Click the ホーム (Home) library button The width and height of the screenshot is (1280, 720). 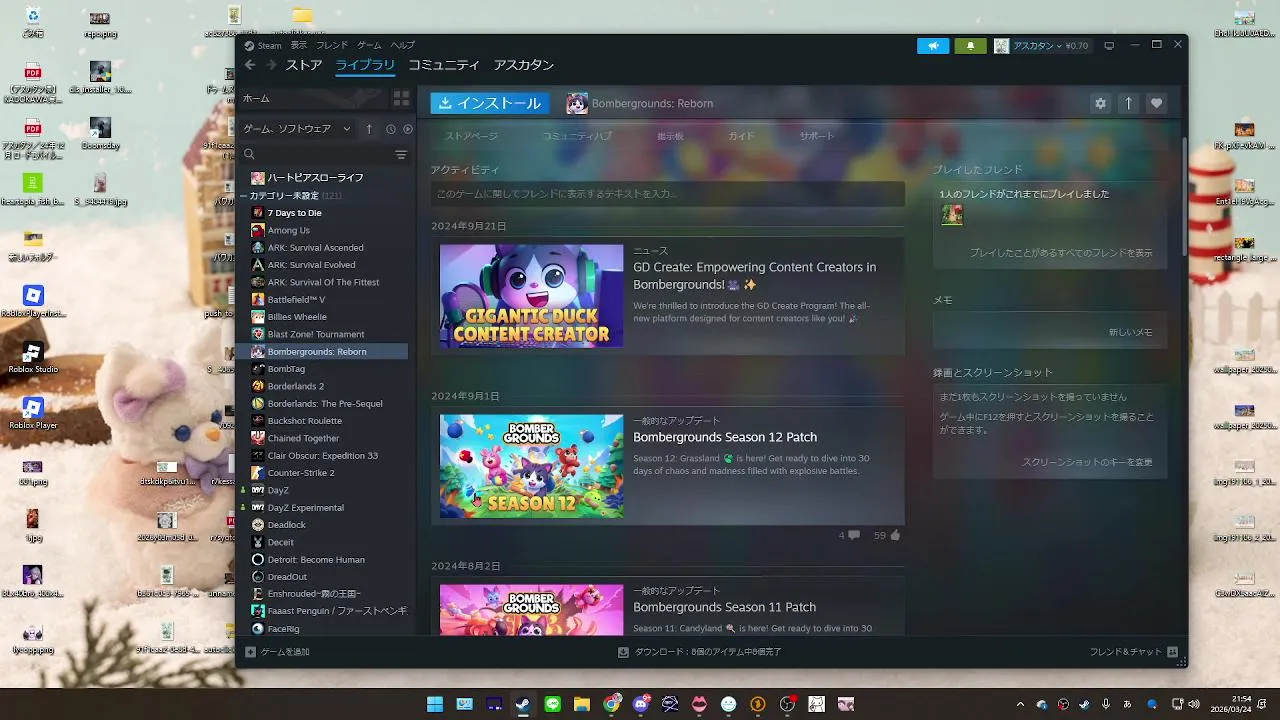pyautogui.click(x=313, y=98)
